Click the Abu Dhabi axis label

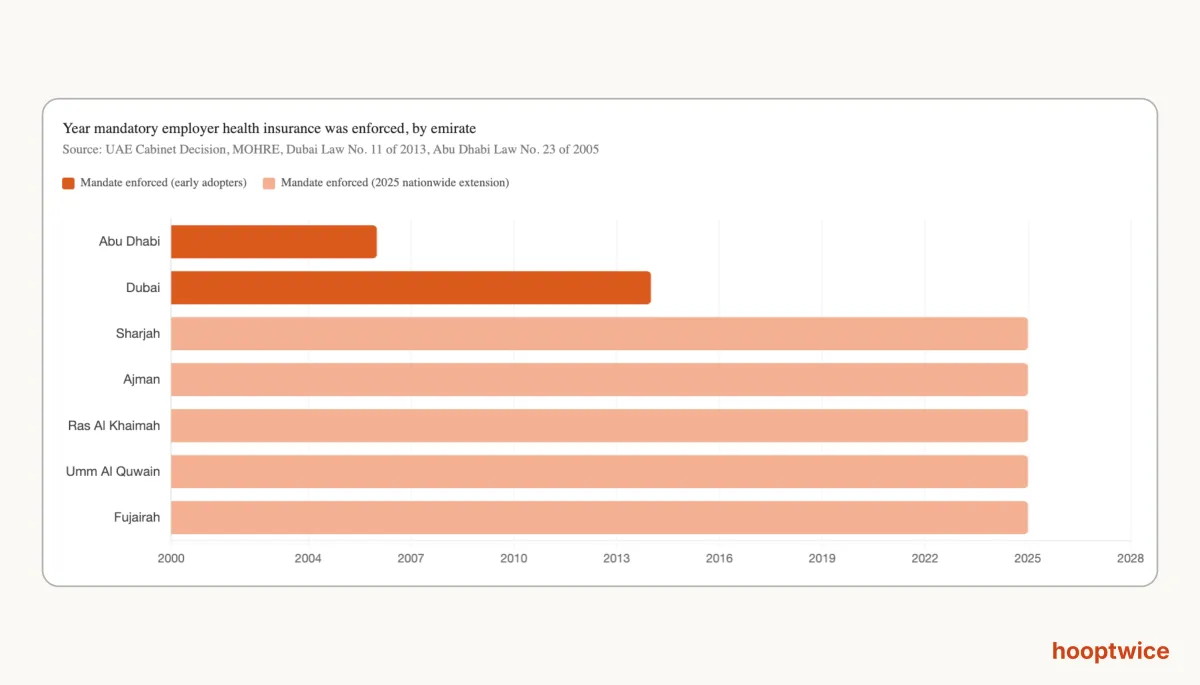pos(129,242)
